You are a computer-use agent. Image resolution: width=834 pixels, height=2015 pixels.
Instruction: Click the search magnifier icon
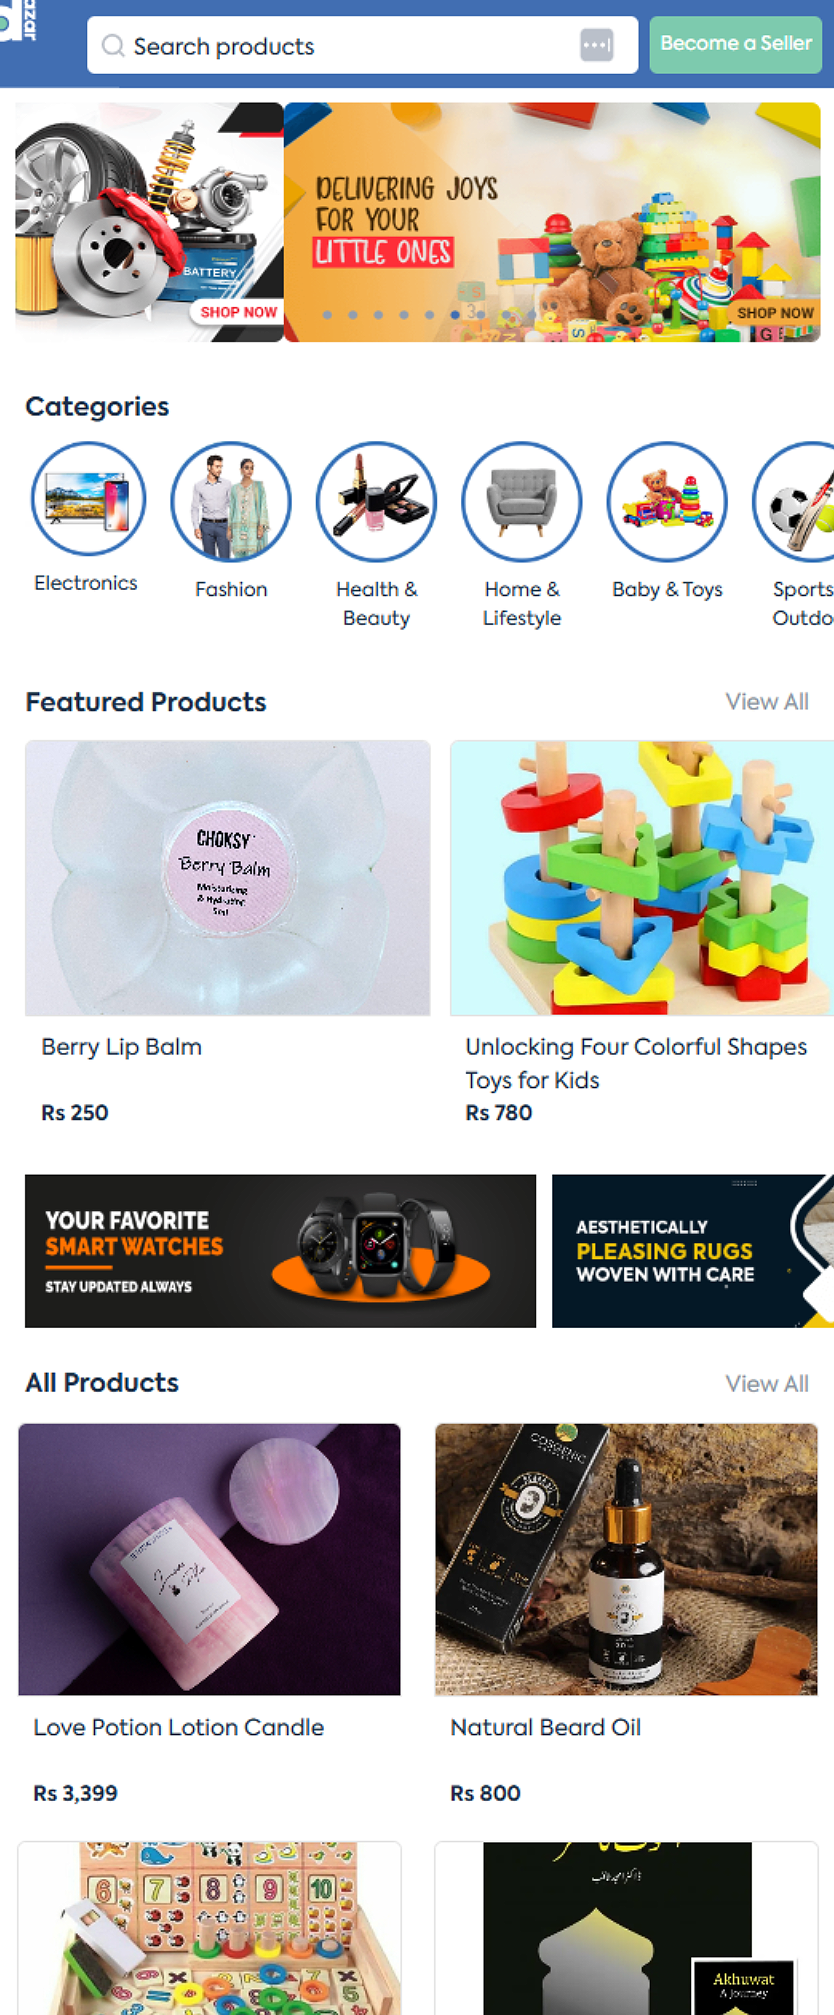pyautogui.click(x=113, y=46)
